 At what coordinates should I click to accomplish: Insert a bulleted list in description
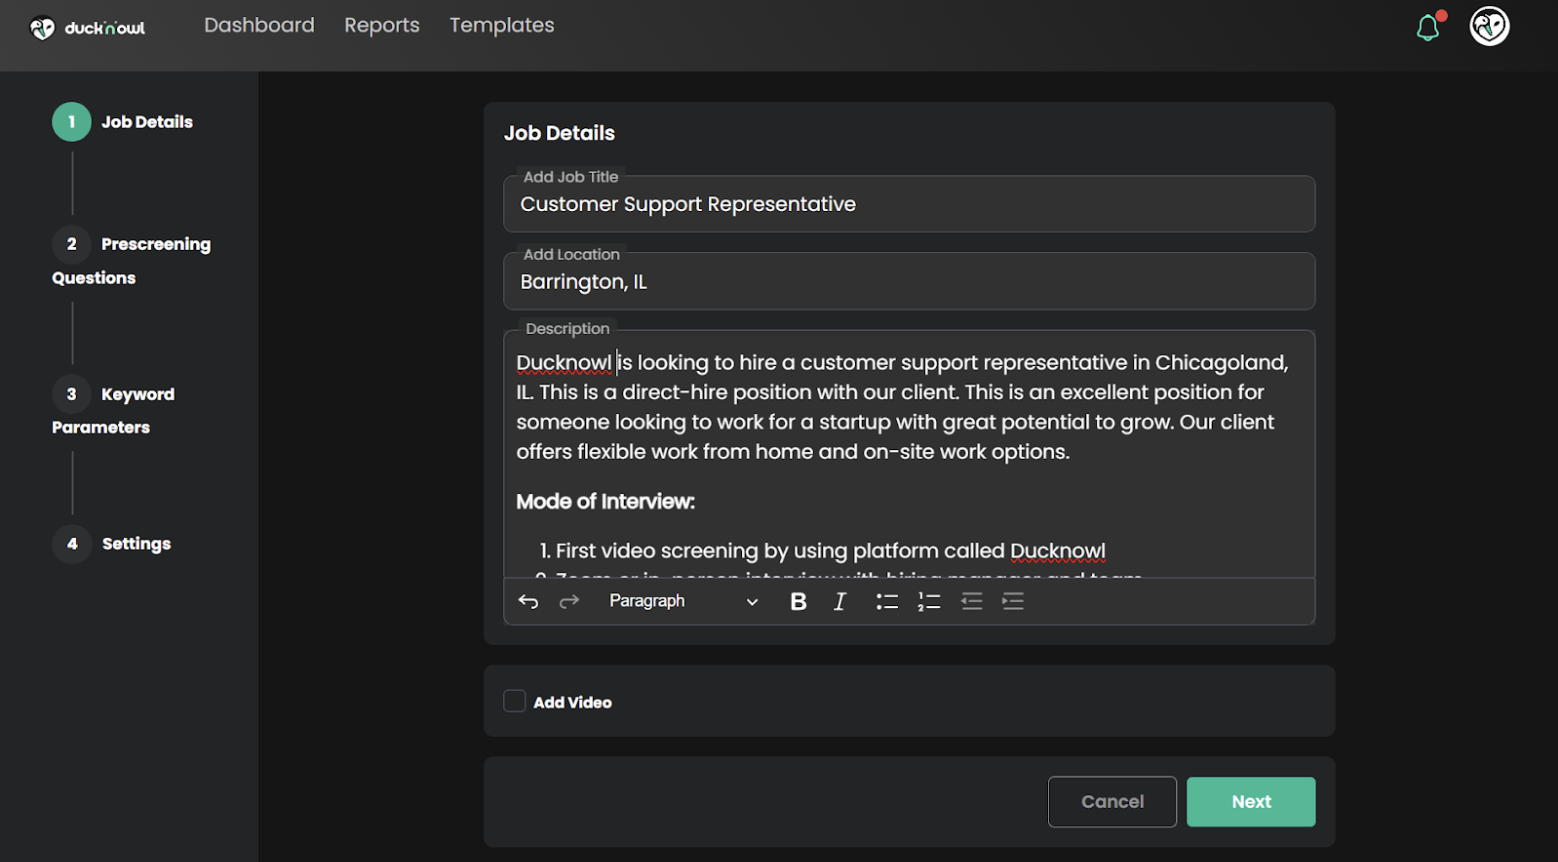coord(887,601)
